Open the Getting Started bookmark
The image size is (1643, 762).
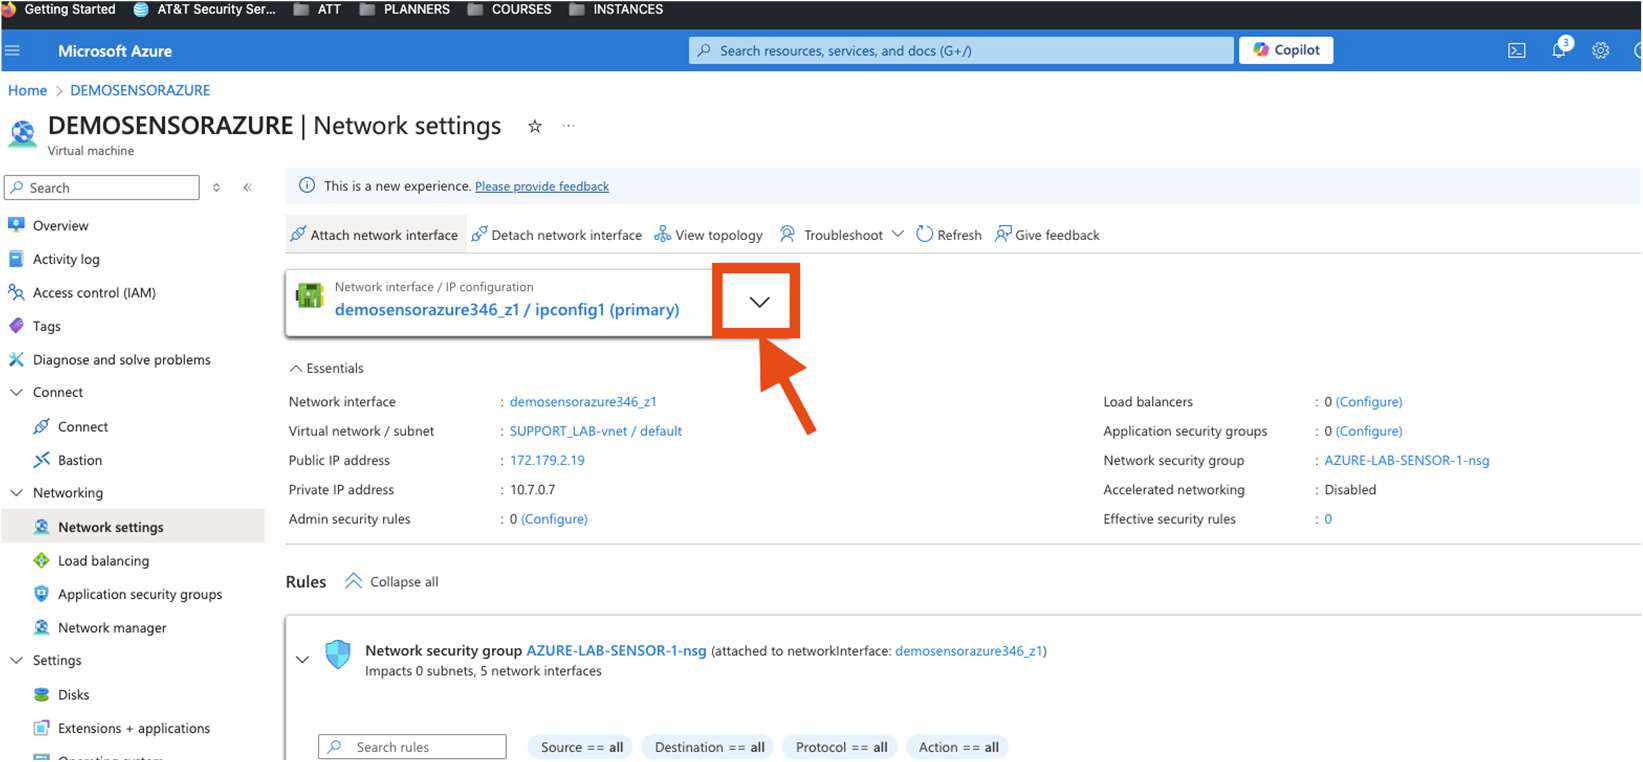pyautogui.click(x=60, y=10)
